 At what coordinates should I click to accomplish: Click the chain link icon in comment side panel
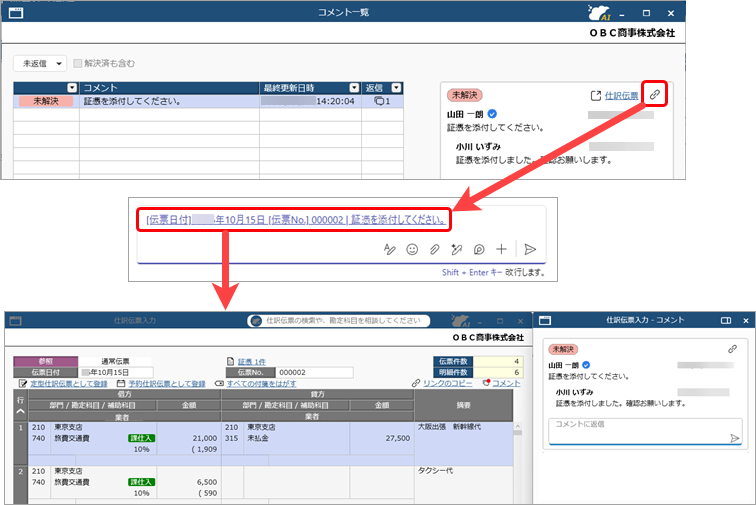(732, 349)
